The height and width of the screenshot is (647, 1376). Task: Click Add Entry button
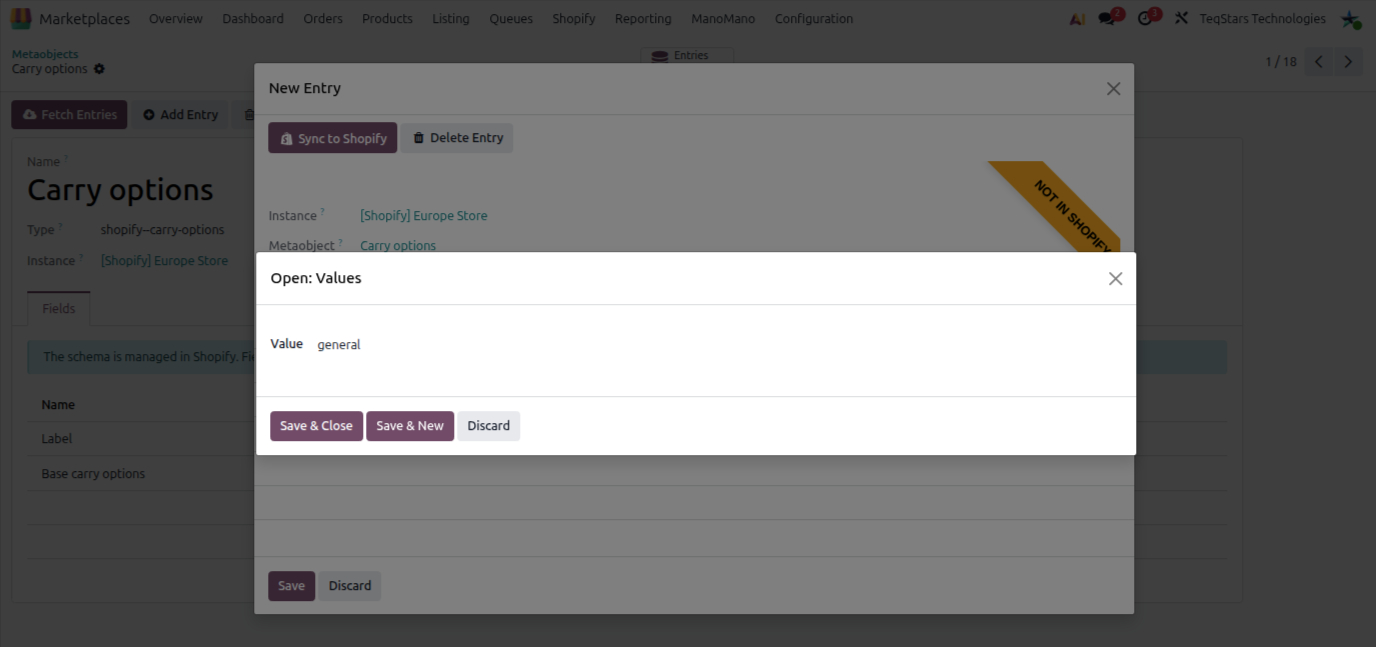[180, 115]
